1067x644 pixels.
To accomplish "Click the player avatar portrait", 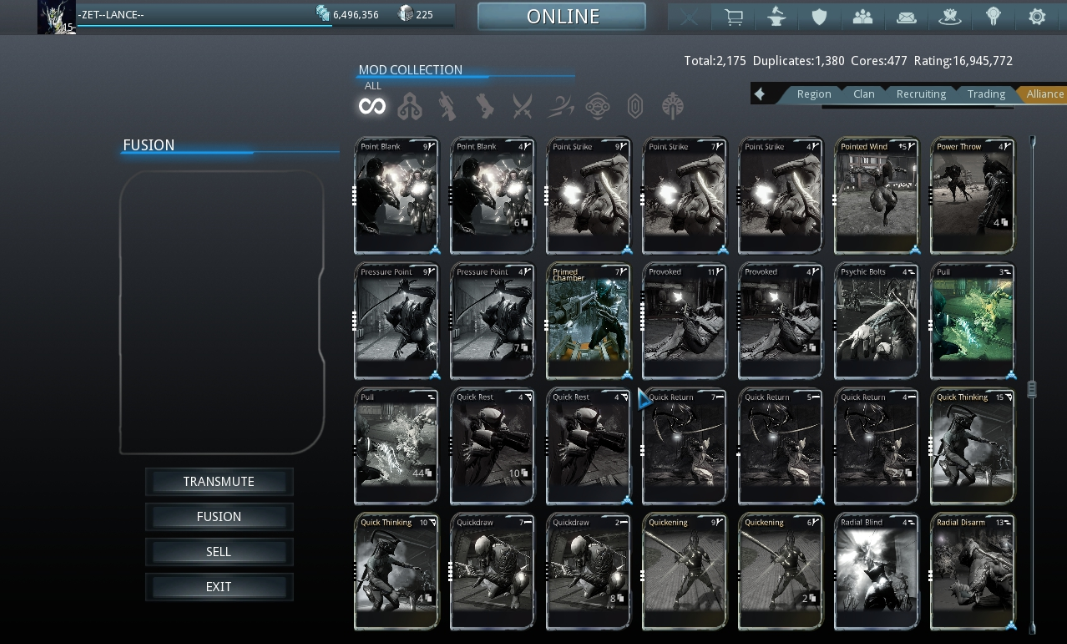I will [x=56, y=17].
